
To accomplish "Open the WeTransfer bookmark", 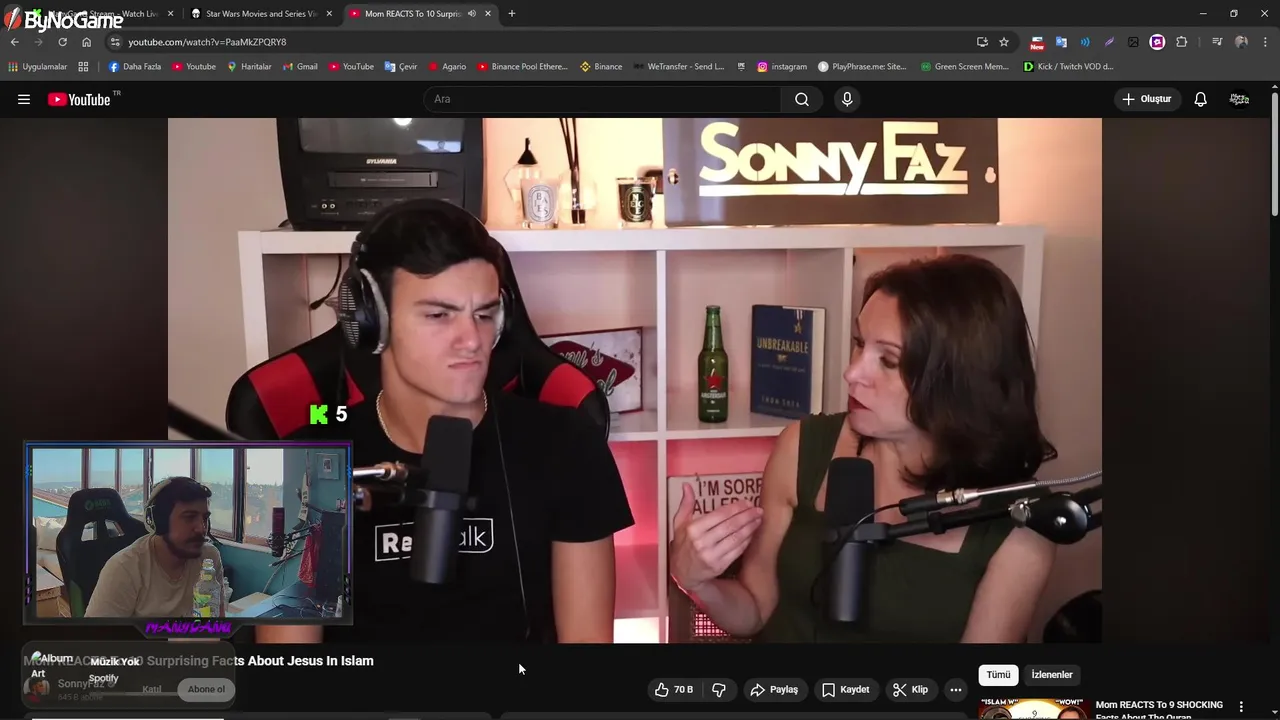I will [x=678, y=67].
